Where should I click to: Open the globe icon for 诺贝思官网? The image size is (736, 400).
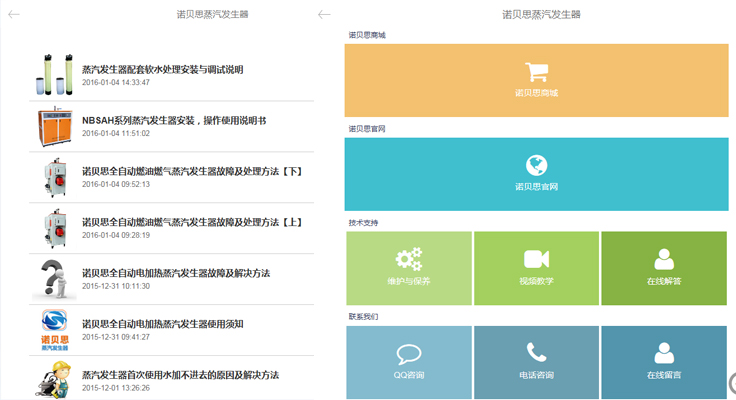tap(536, 166)
